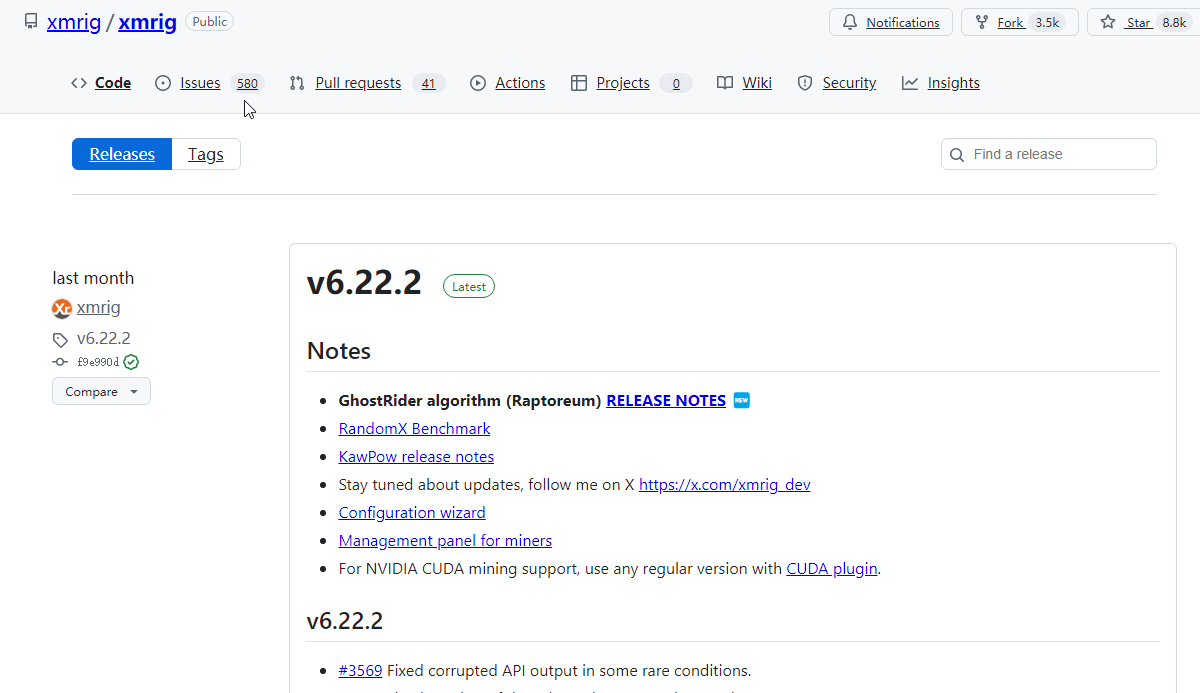
Task: Switch to the Tags view
Action: (x=206, y=154)
